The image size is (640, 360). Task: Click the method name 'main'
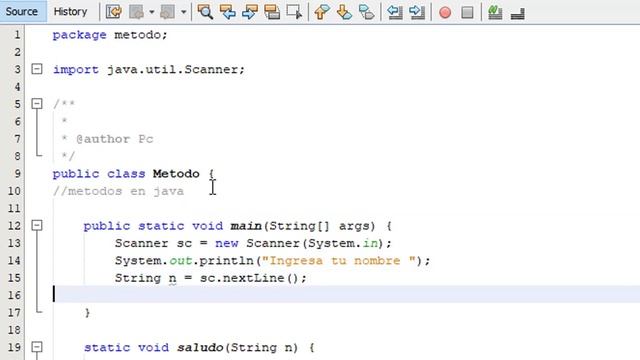click(x=246, y=226)
